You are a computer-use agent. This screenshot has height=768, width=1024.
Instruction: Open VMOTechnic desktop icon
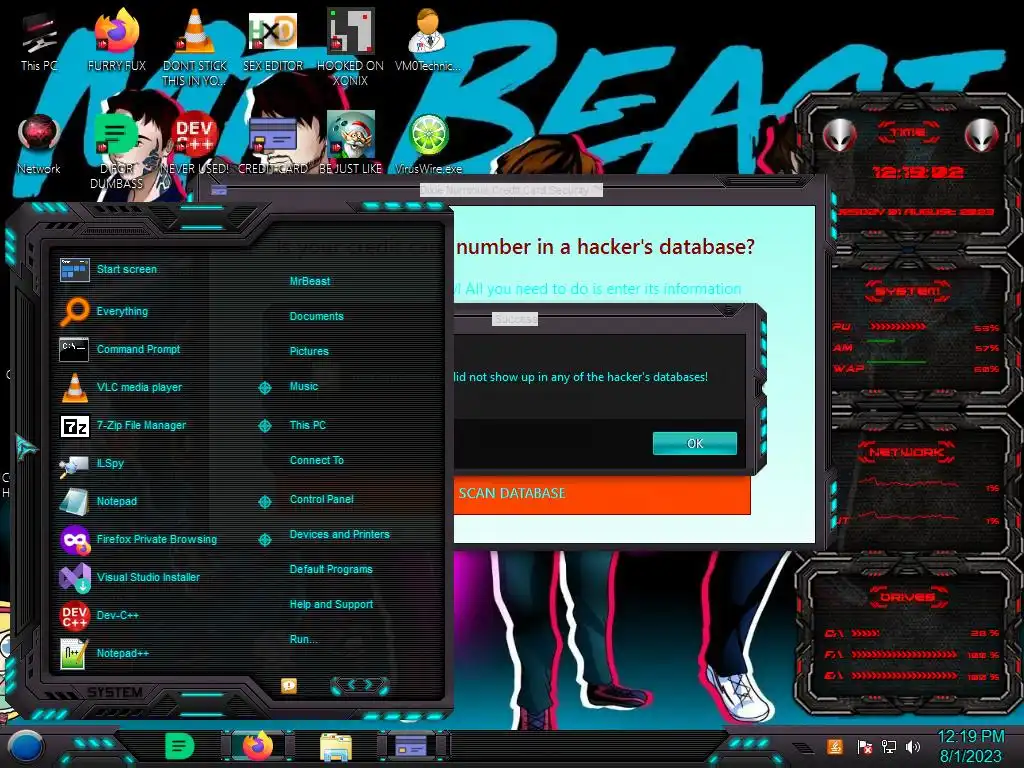pos(428,40)
